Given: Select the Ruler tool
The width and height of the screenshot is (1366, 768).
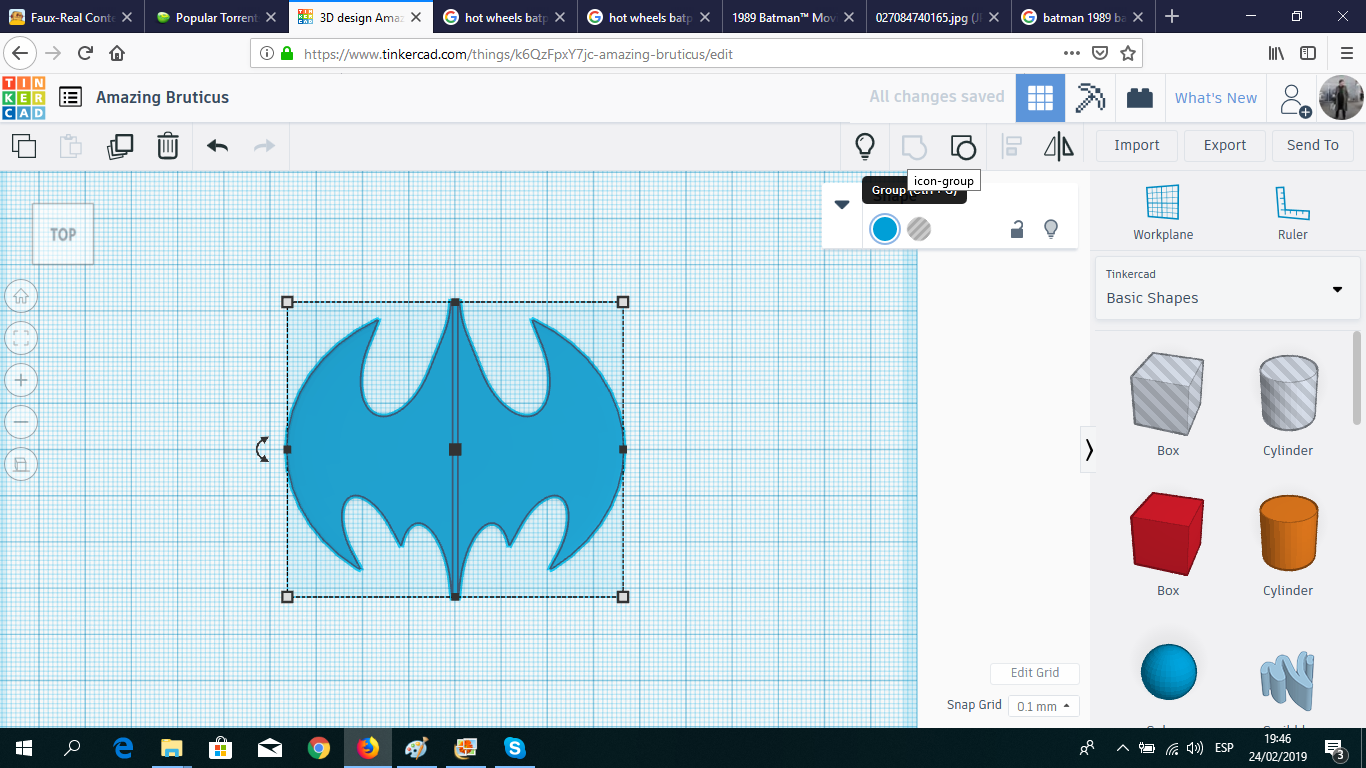Looking at the screenshot, I should point(1292,213).
